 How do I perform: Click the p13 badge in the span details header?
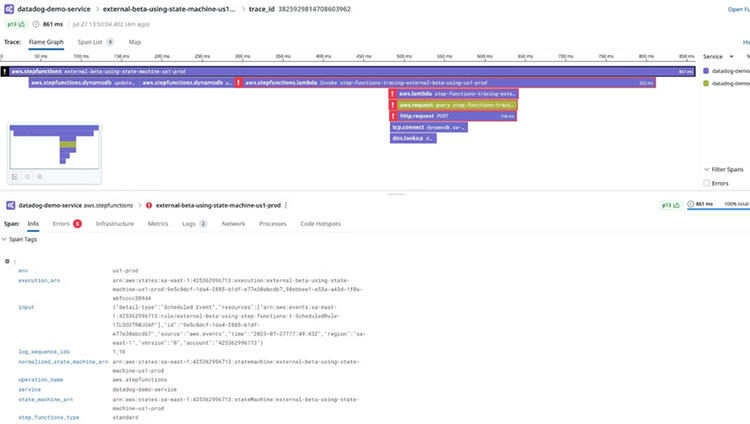coord(671,205)
